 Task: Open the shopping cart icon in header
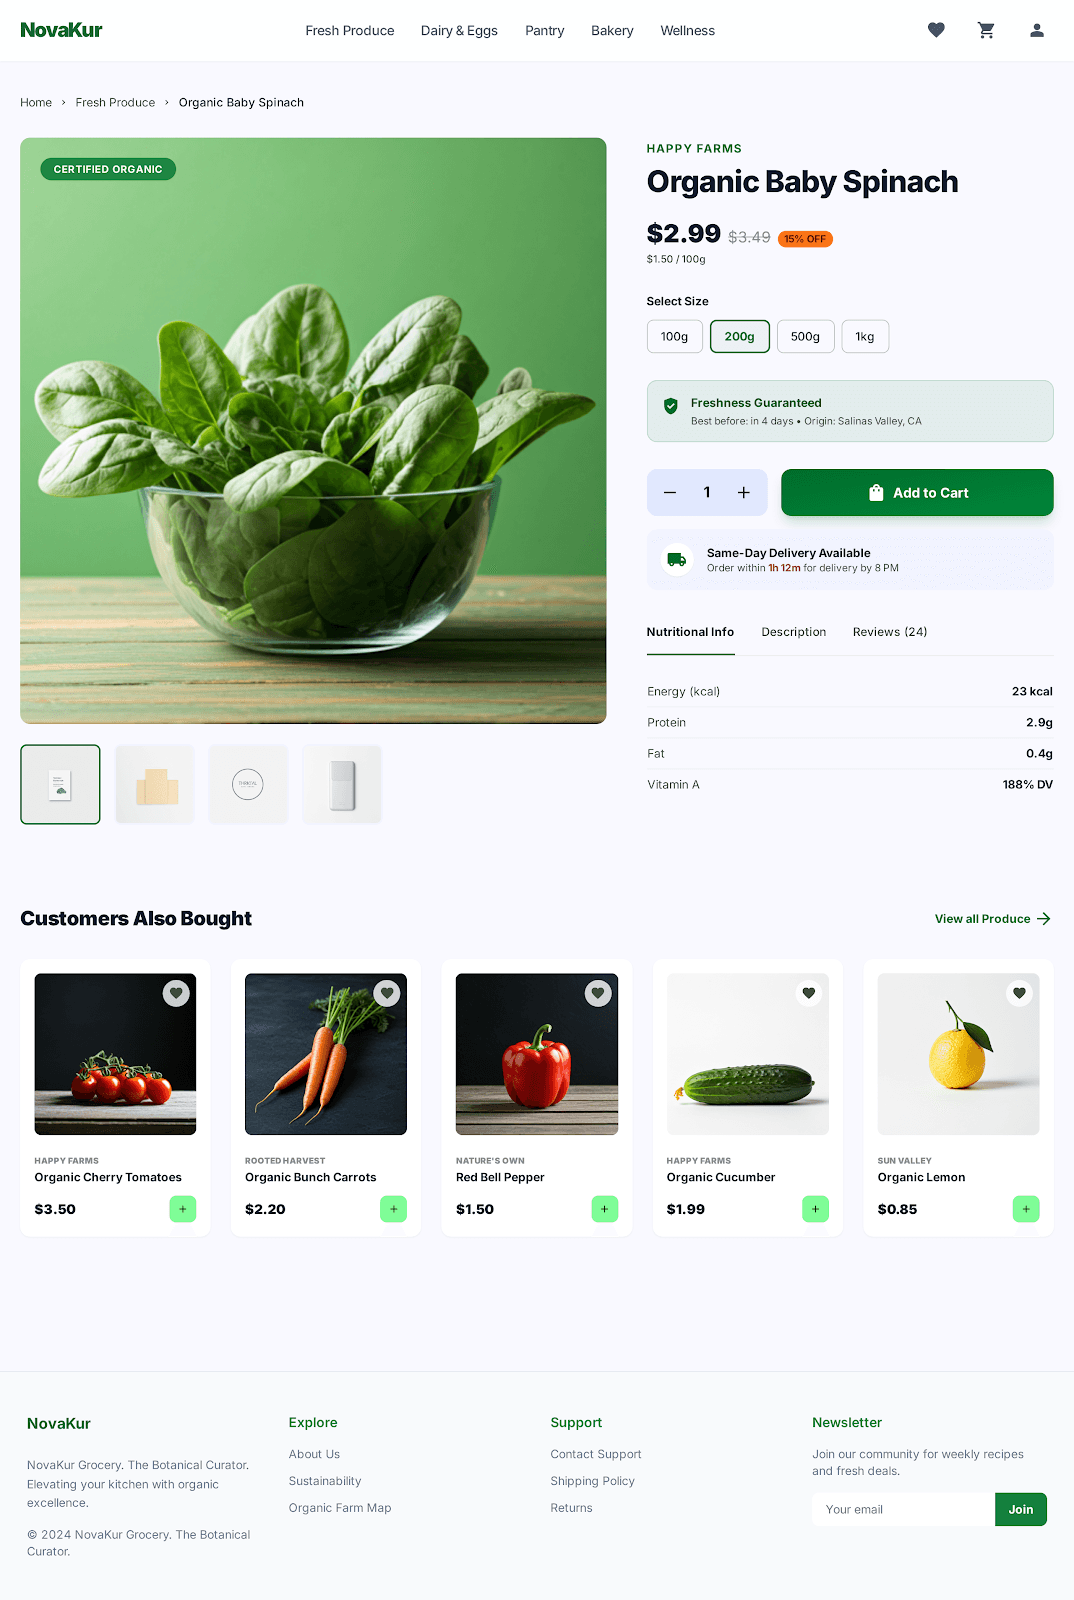pyautogui.click(x=986, y=30)
